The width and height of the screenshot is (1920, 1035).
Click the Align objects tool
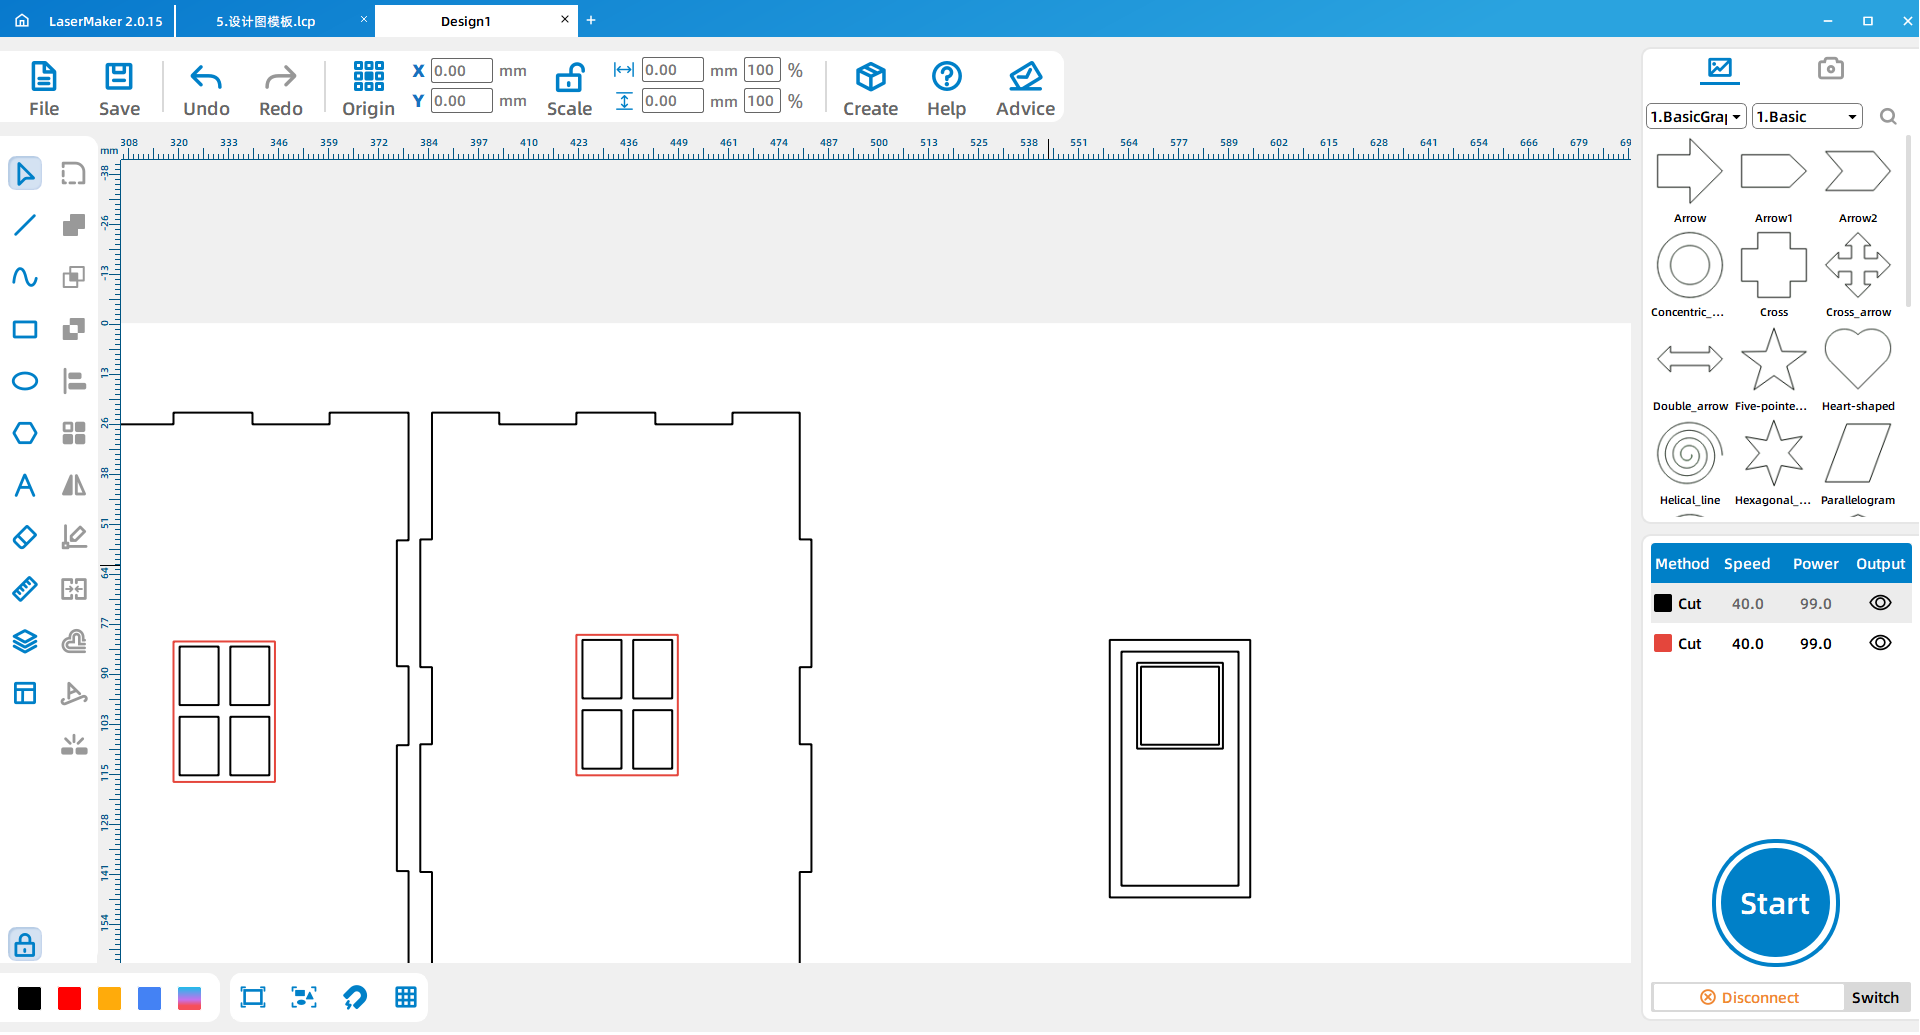(x=74, y=381)
